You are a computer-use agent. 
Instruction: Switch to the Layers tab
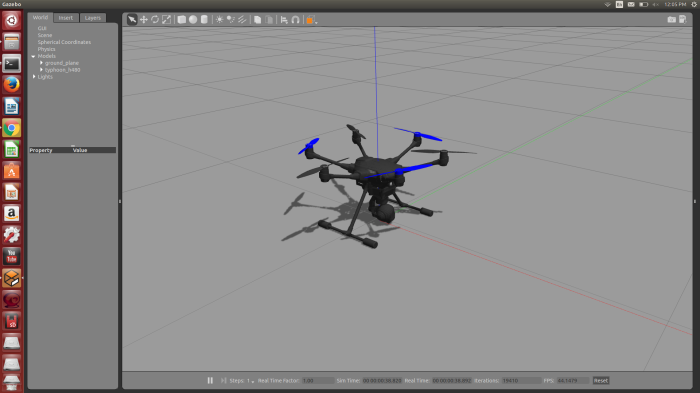pos(92,18)
